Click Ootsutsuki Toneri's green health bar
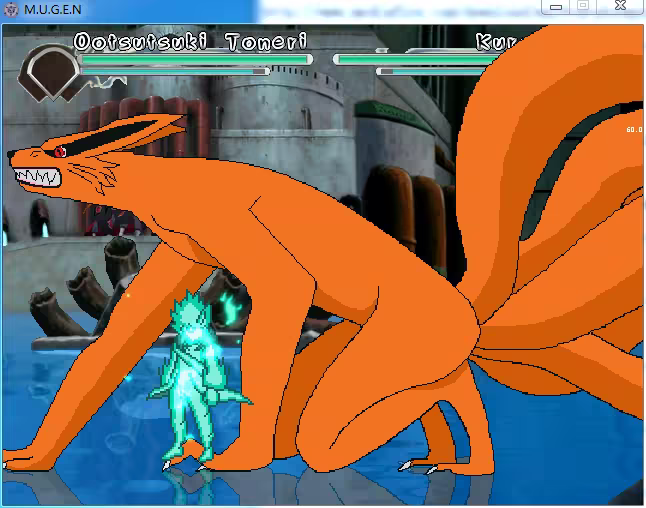This screenshot has height=508, width=646. tap(196, 60)
